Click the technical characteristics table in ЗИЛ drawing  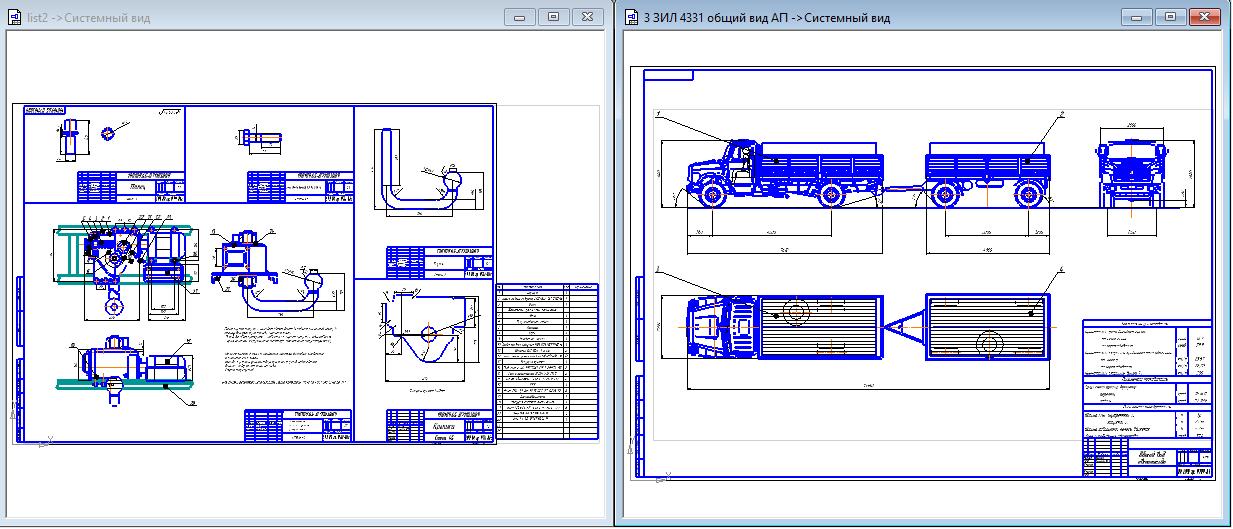(1148, 379)
